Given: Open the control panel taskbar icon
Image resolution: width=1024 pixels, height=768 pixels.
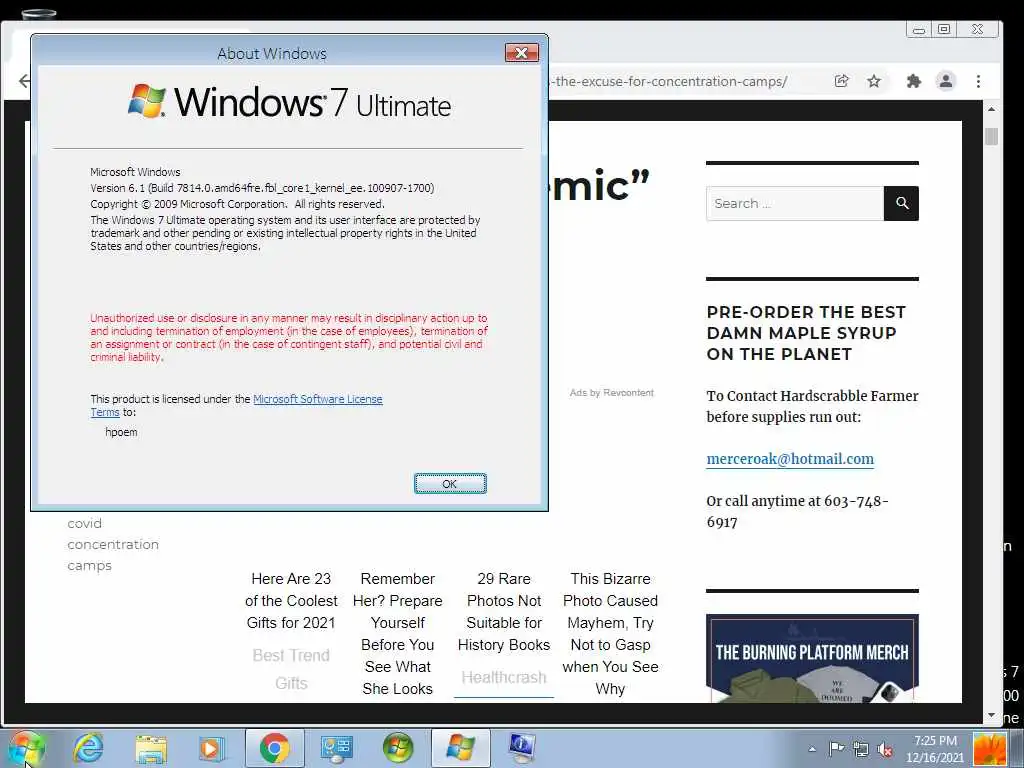Looking at the screenshot, I should [336, 748].
